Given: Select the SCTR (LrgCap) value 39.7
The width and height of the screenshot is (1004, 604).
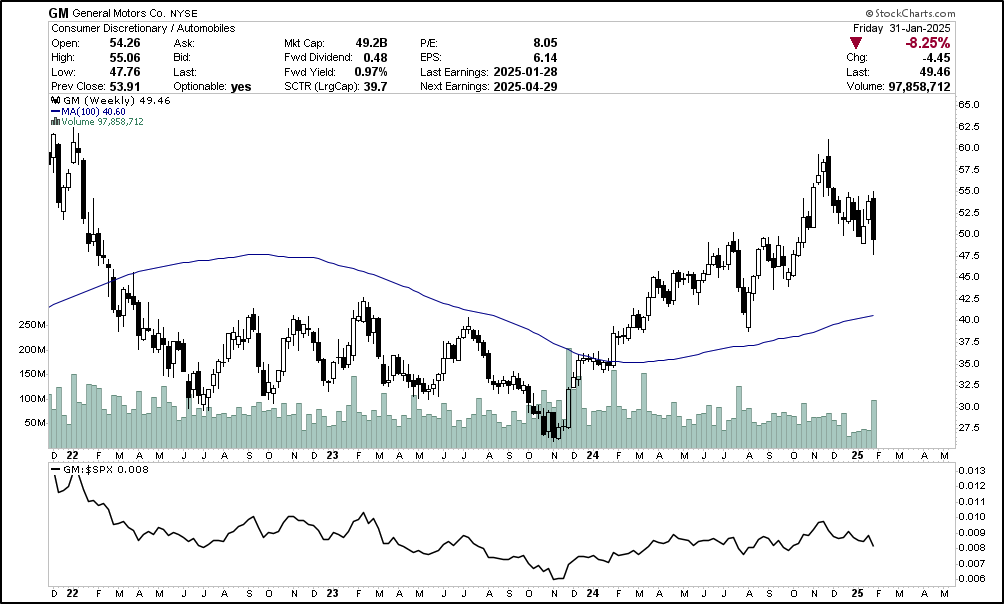Looking at the screenshot, I should 376,86.
